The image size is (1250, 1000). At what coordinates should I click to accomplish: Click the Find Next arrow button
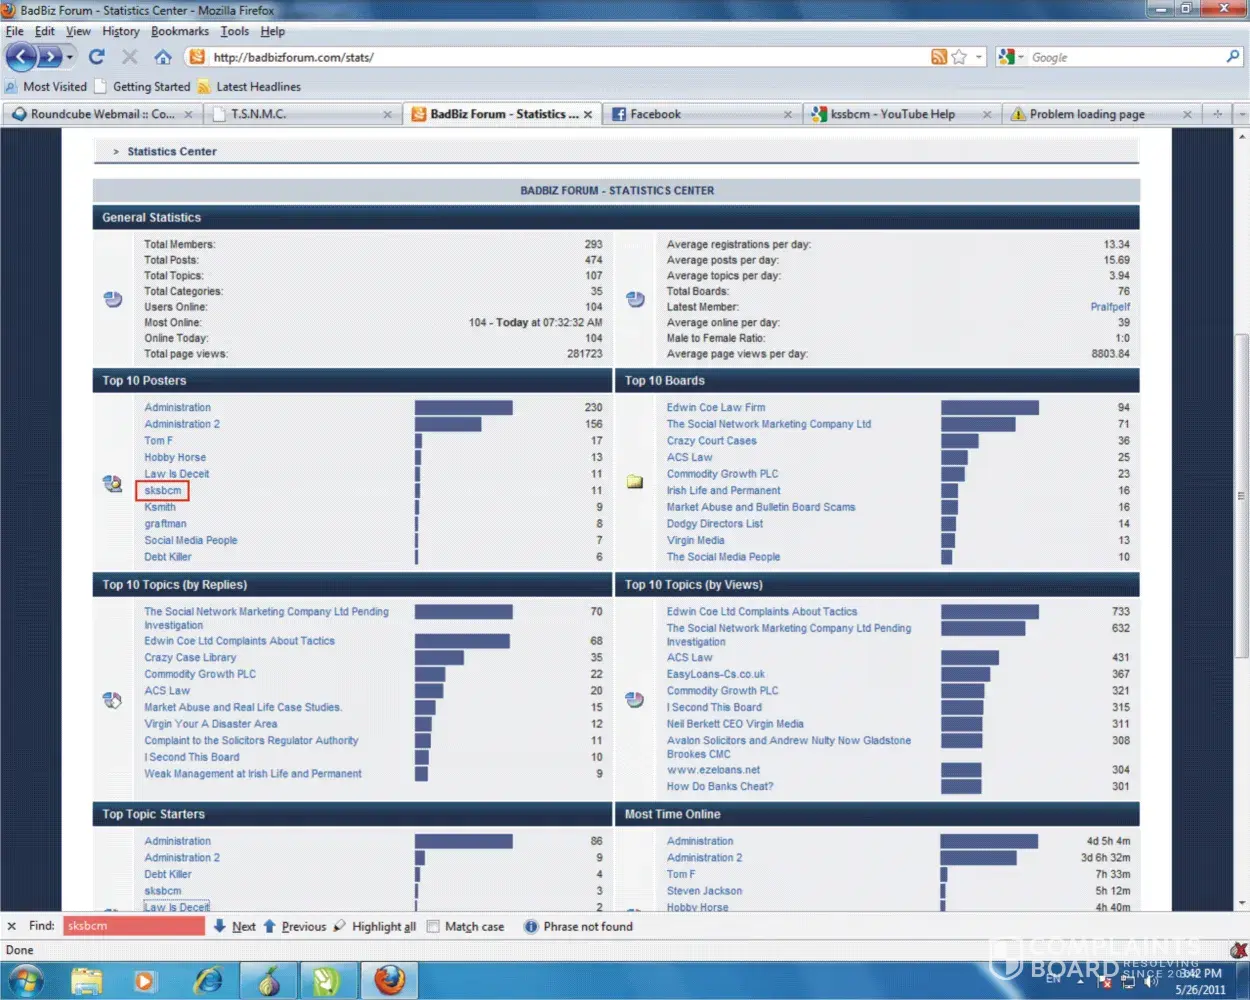234,926
